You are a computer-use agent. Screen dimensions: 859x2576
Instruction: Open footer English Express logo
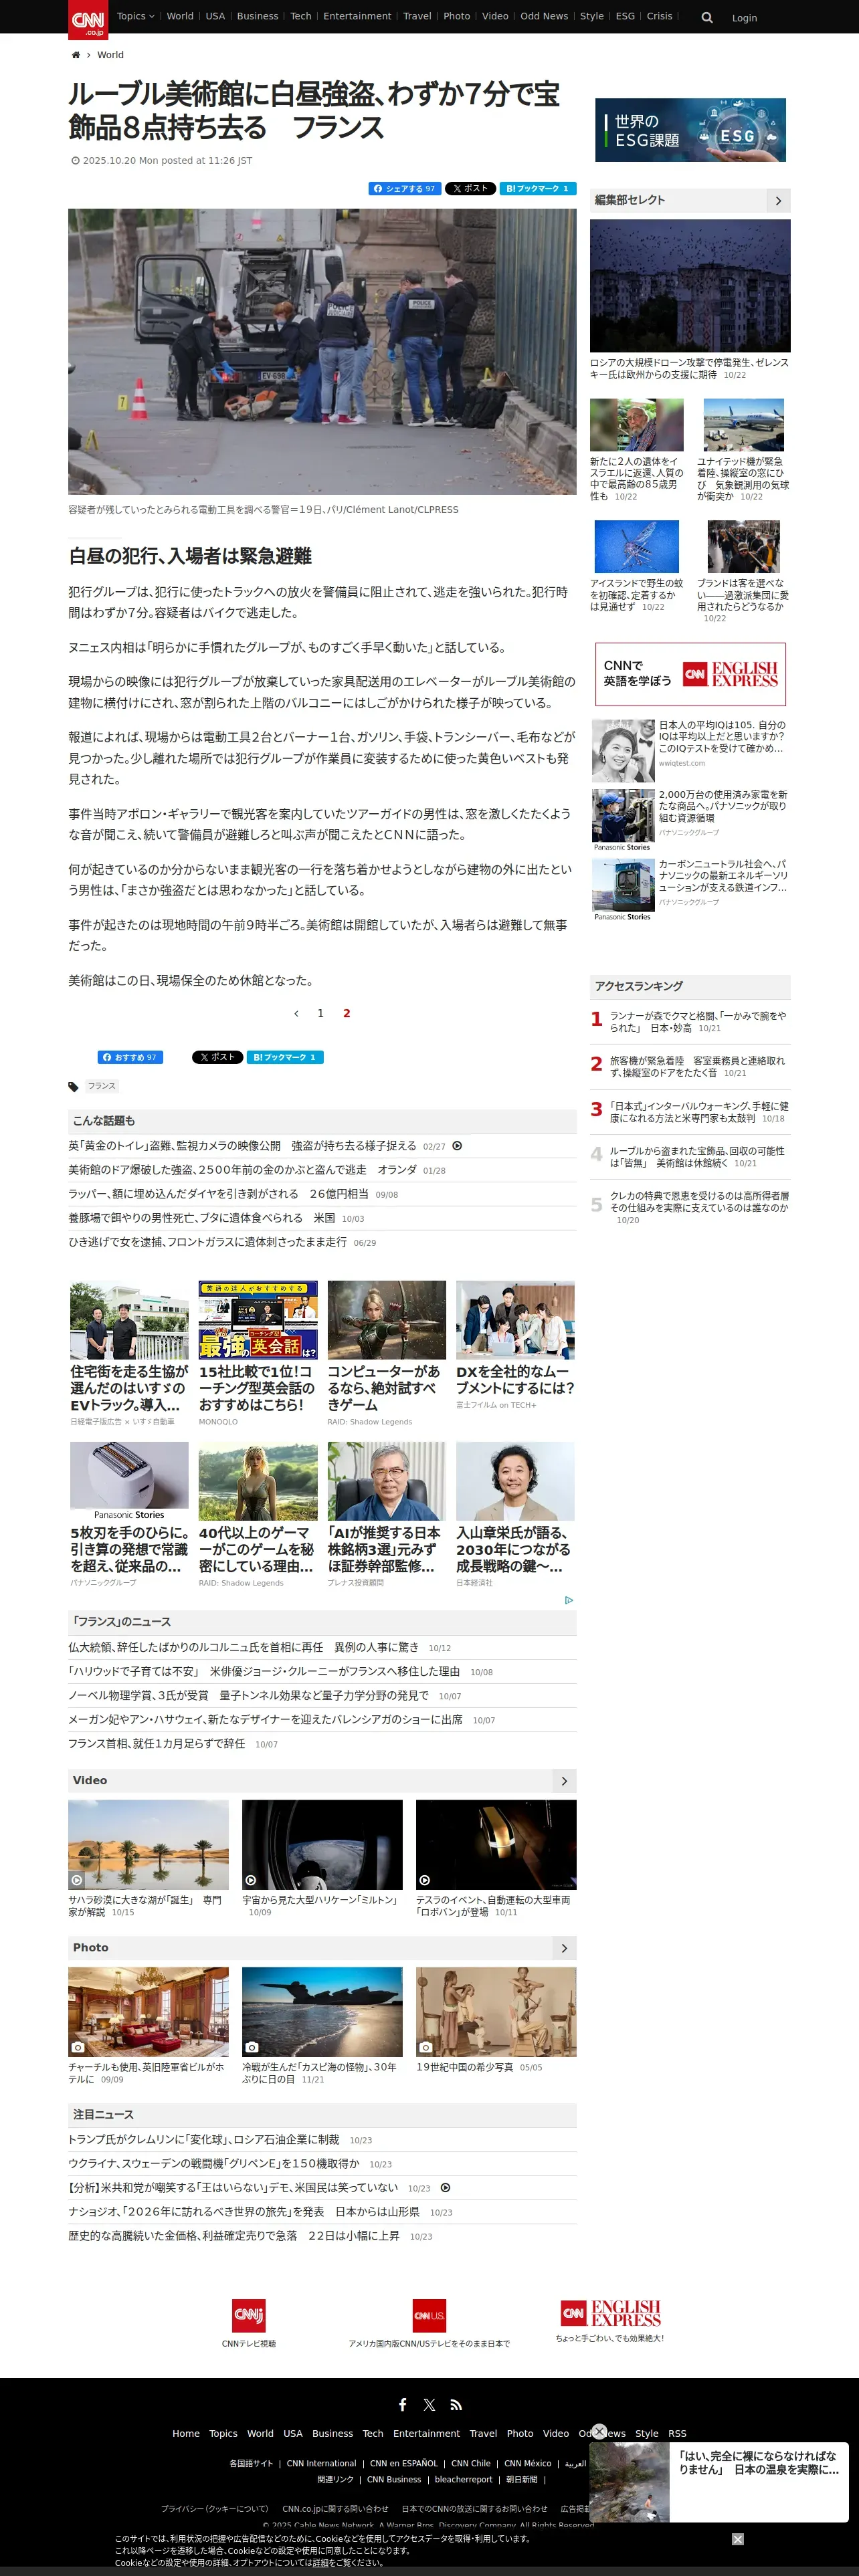(610, 2313)
